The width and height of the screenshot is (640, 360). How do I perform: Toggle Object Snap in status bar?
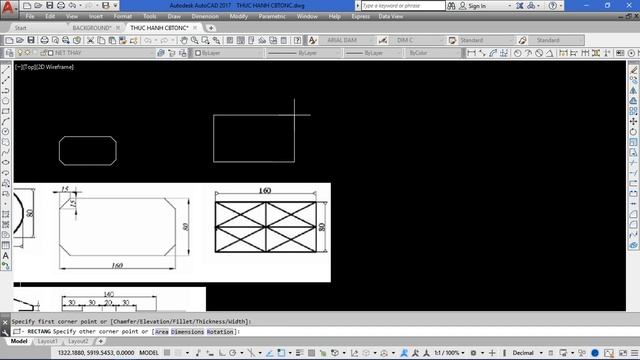pos(282,353)
